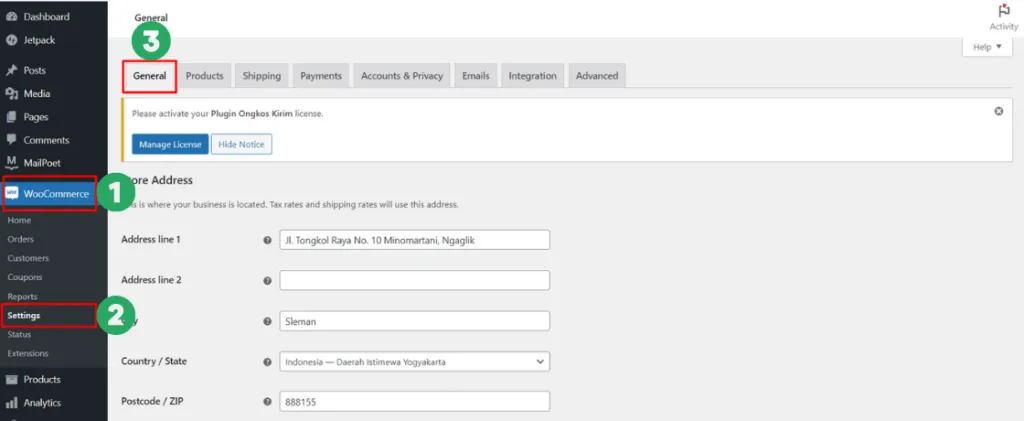Image resolution: width=1024 pixels, height=421 pixels.
Task: Click help icon beside City field
Action: click(267, 321)
